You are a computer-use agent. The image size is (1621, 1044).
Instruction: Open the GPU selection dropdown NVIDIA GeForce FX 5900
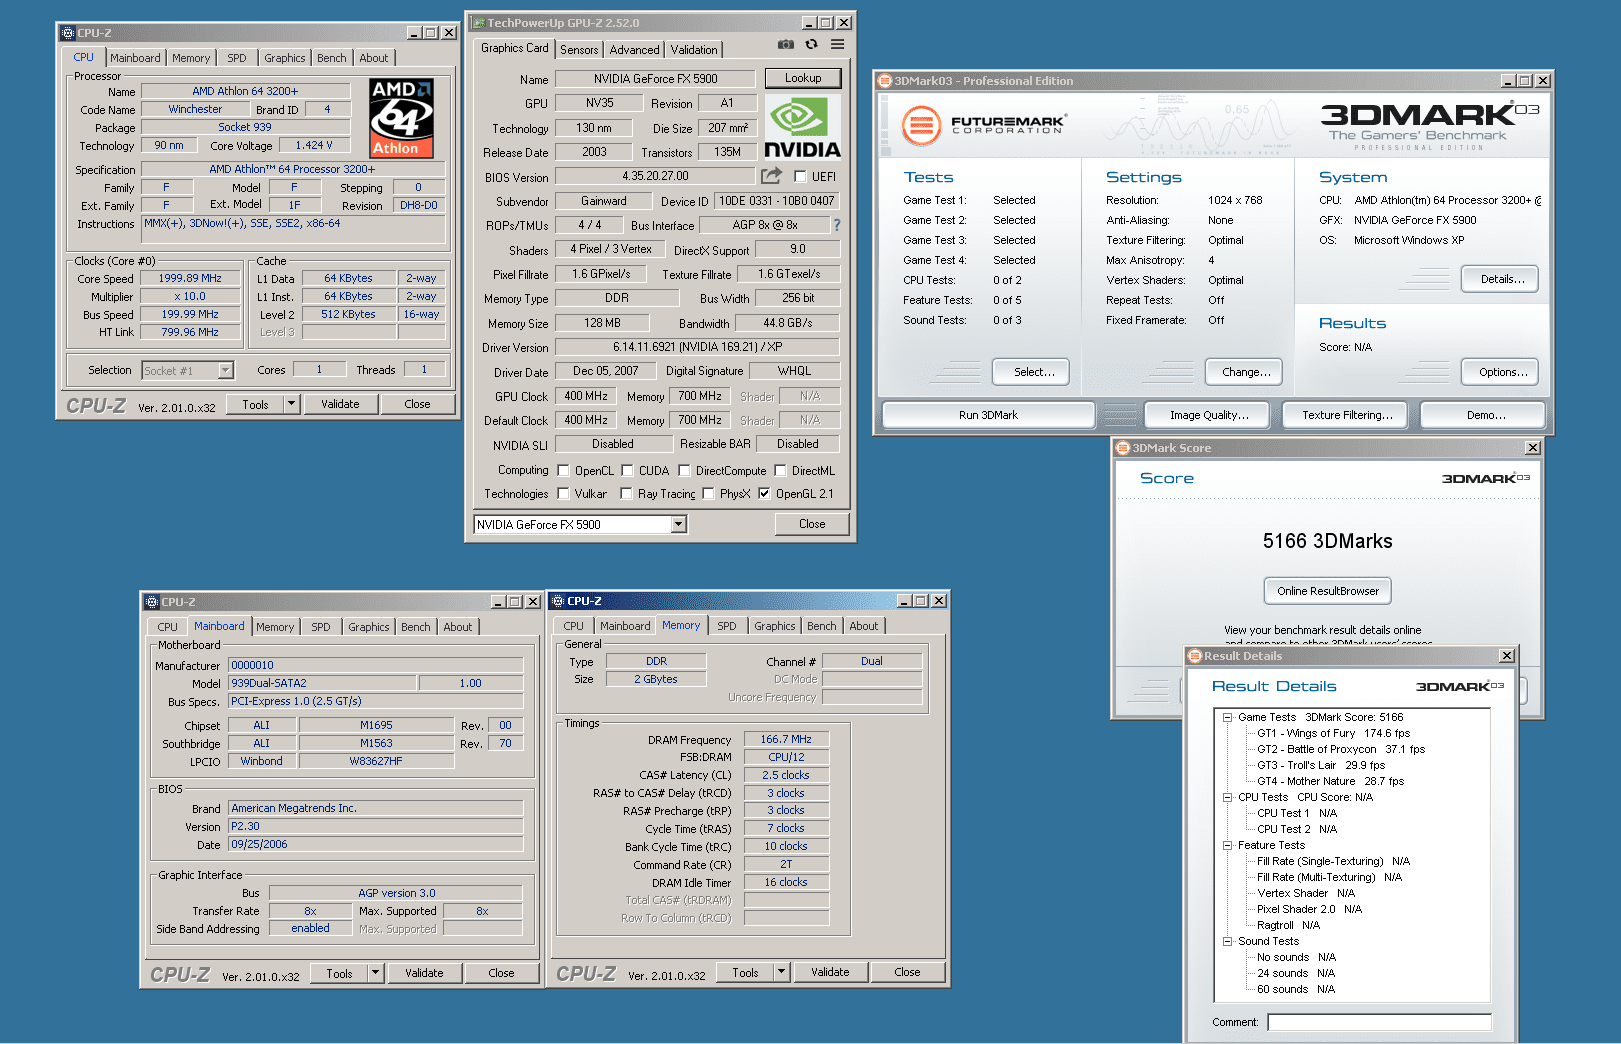[679, 524]
